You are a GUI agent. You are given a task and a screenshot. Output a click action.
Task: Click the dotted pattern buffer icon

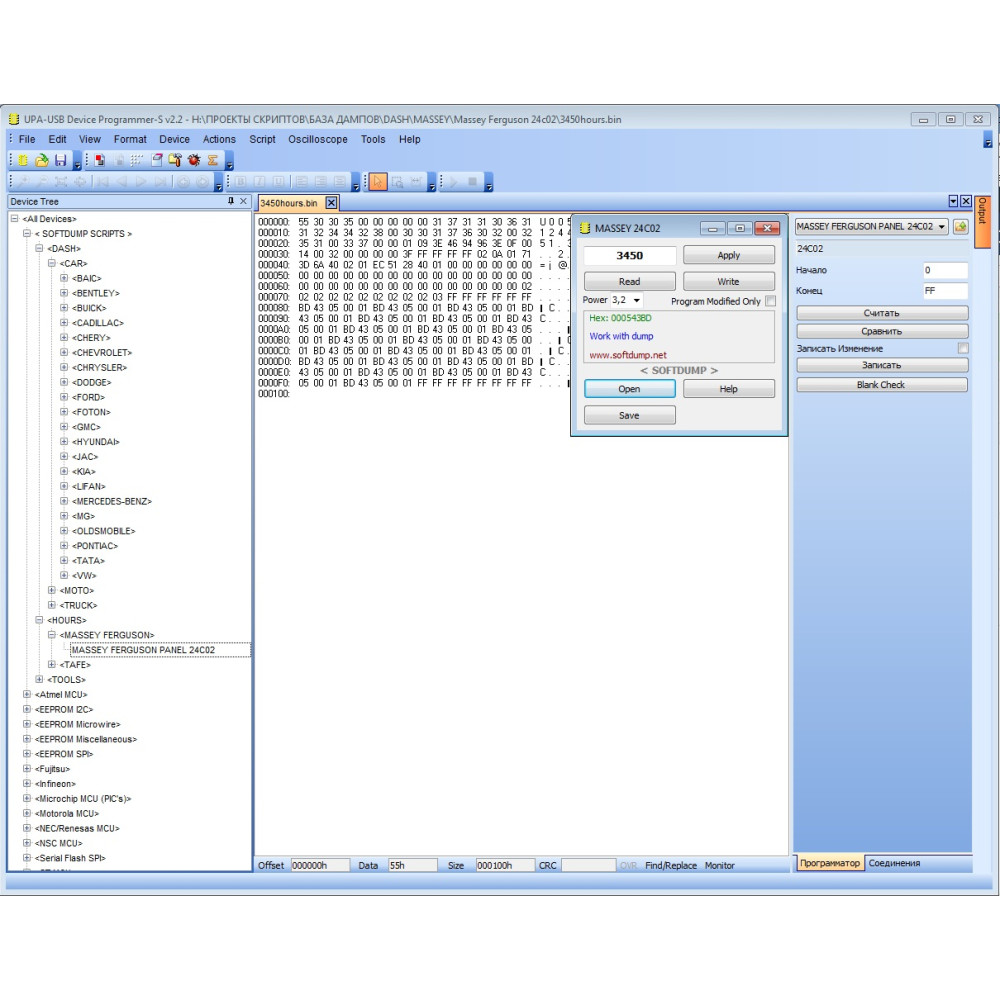[138, 160]
